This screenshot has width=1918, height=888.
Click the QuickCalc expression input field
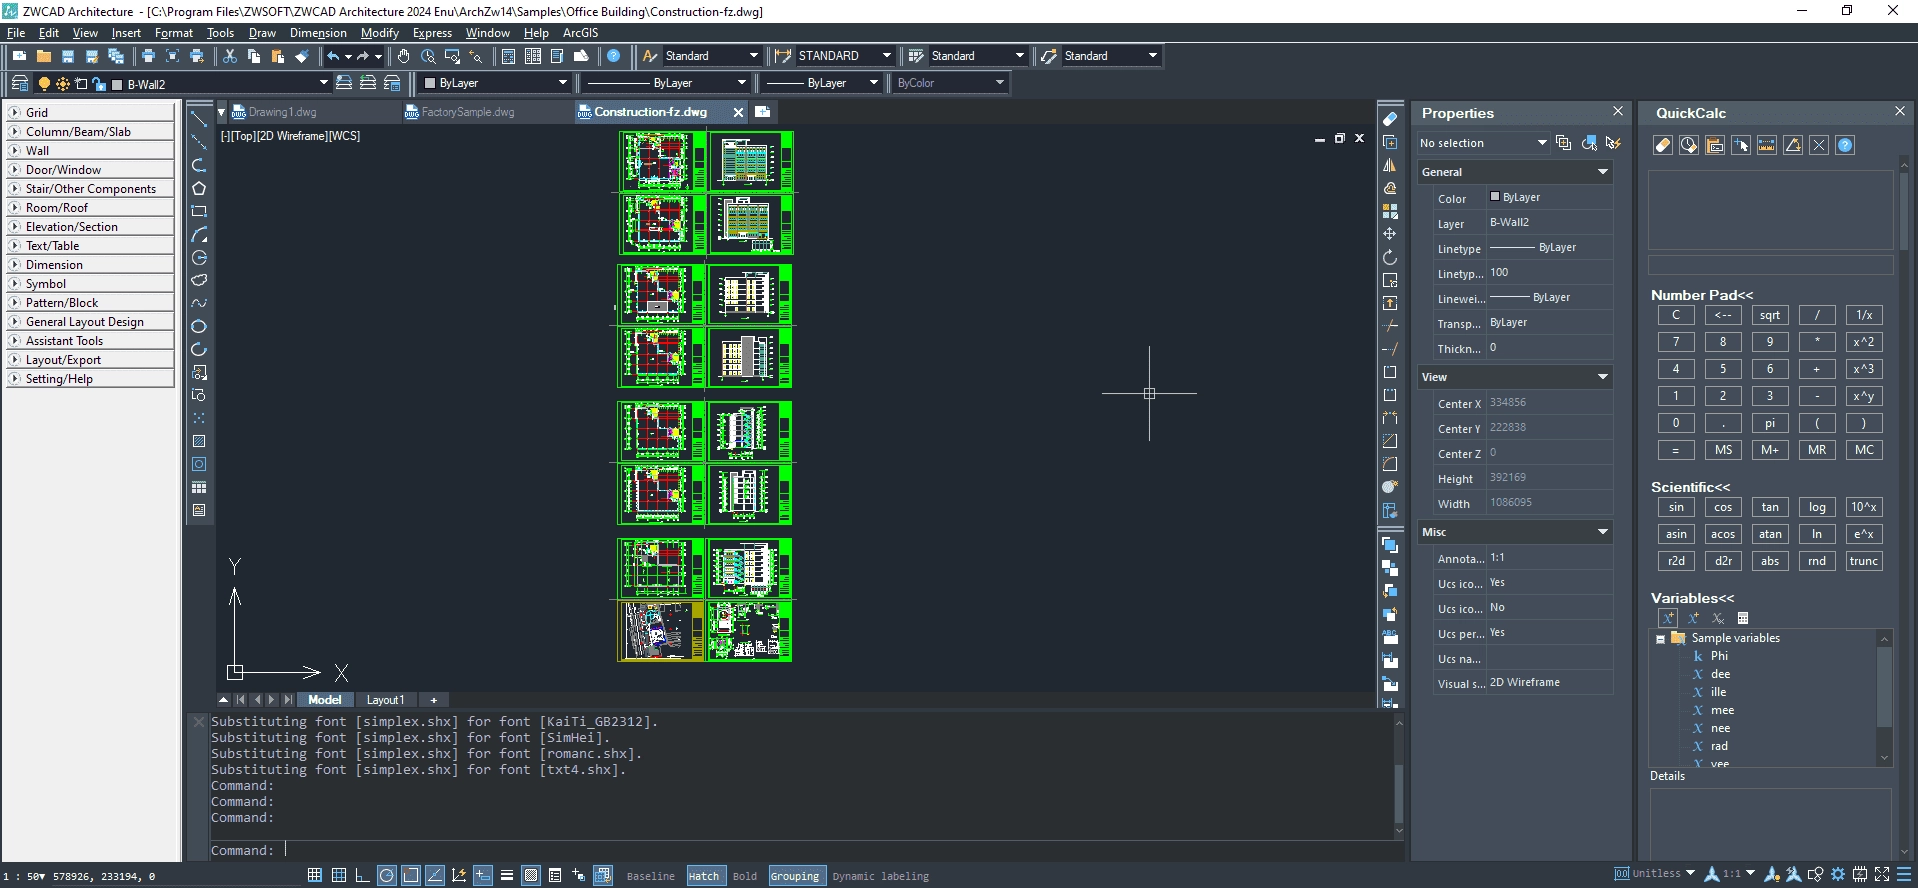(1771, 265)
